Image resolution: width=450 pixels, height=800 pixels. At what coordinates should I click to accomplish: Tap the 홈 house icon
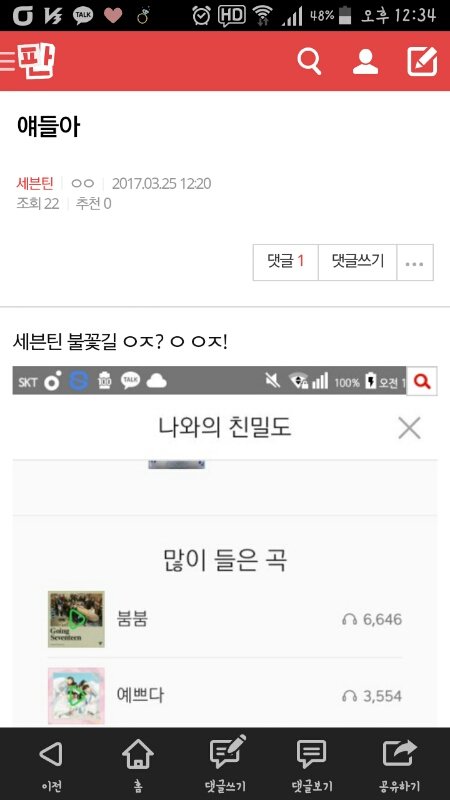138,763
